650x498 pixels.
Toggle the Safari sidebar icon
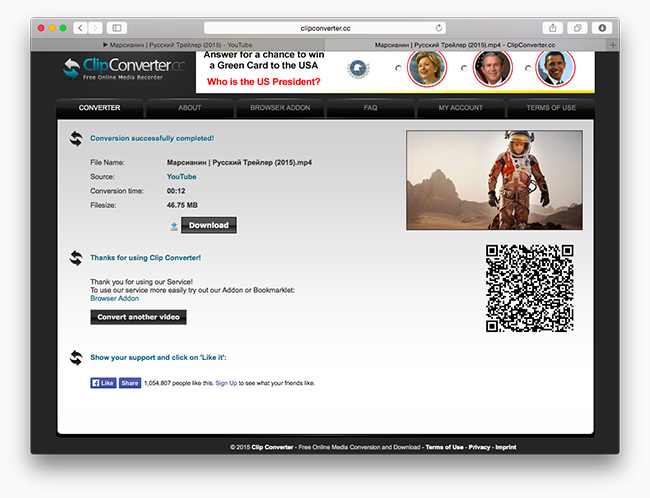pos(117,28)
